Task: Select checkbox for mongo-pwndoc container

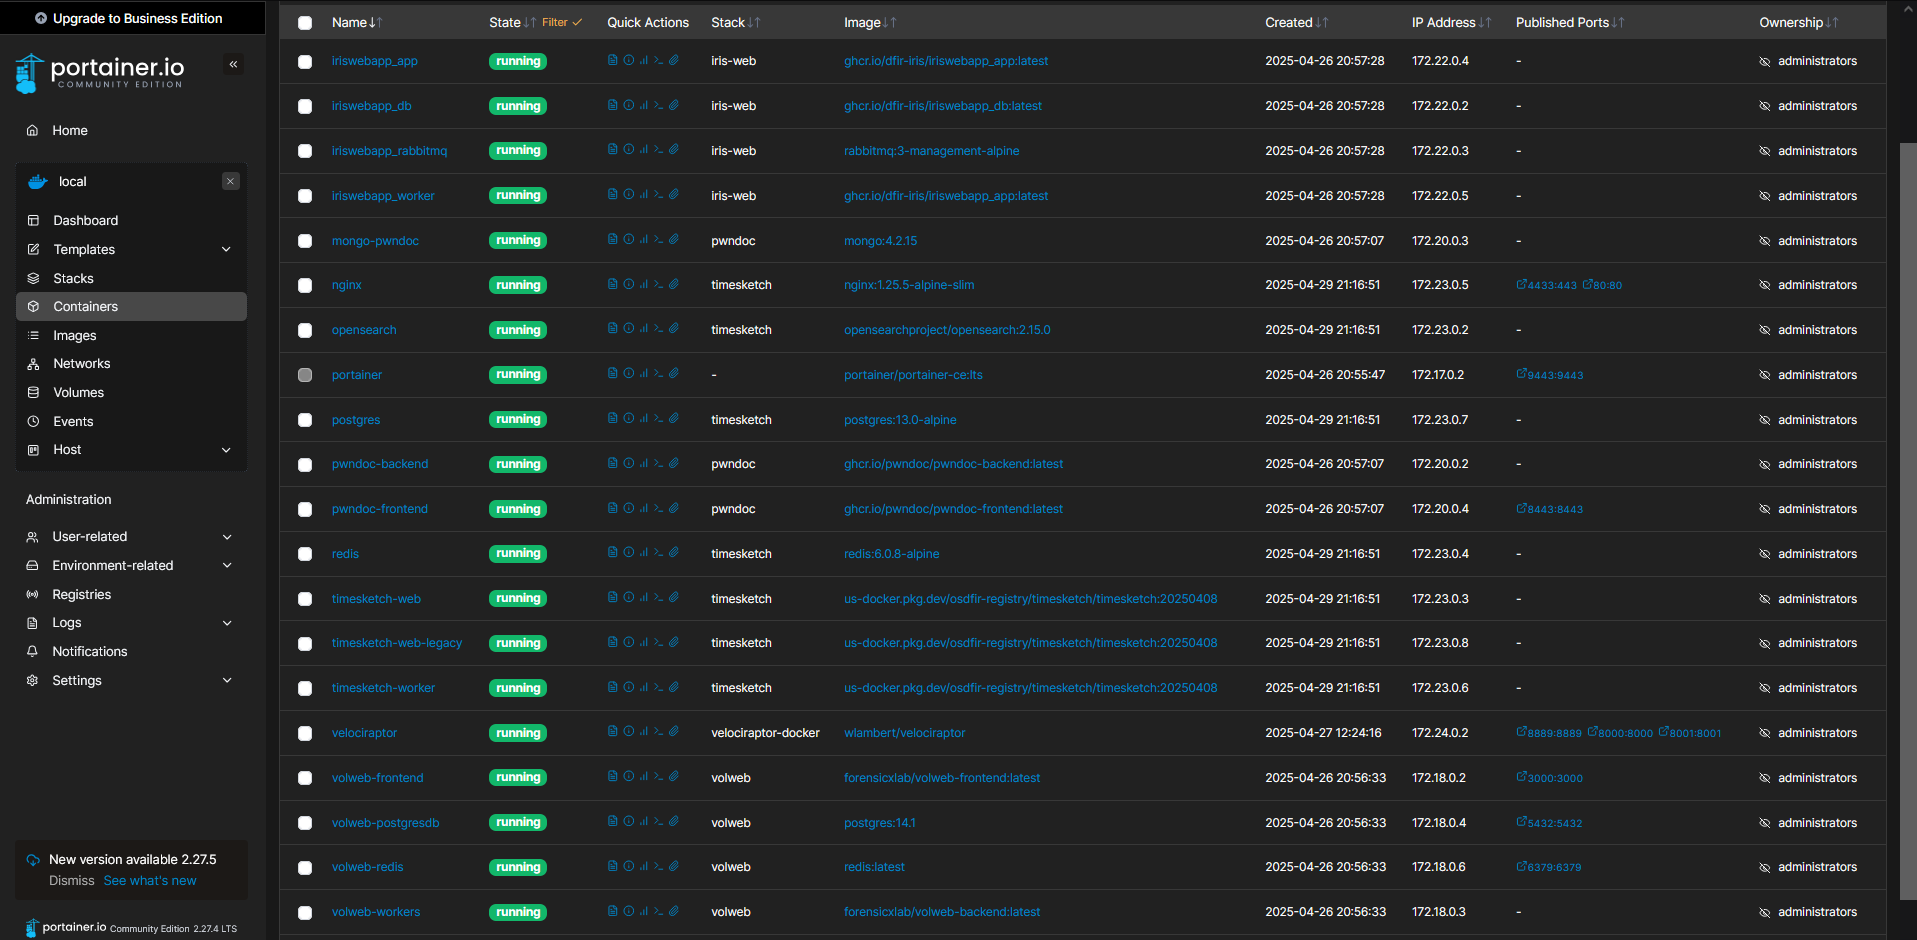Action: click(305, 241)
